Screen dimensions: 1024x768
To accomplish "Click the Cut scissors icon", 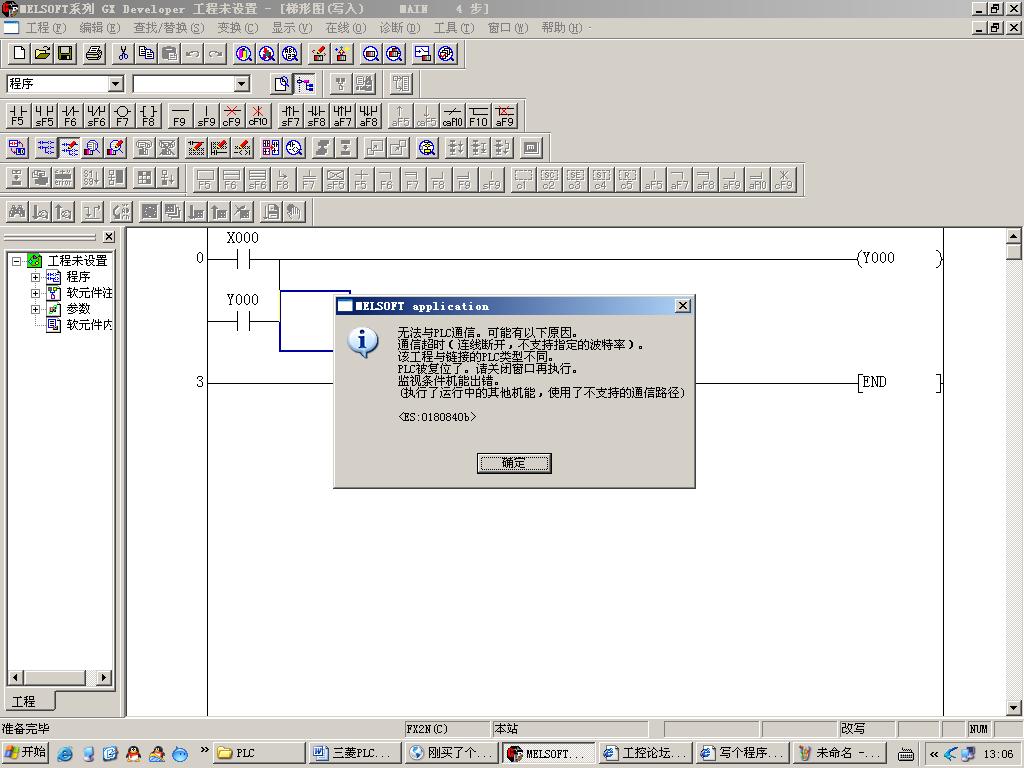I will click(x=123, y=54).
